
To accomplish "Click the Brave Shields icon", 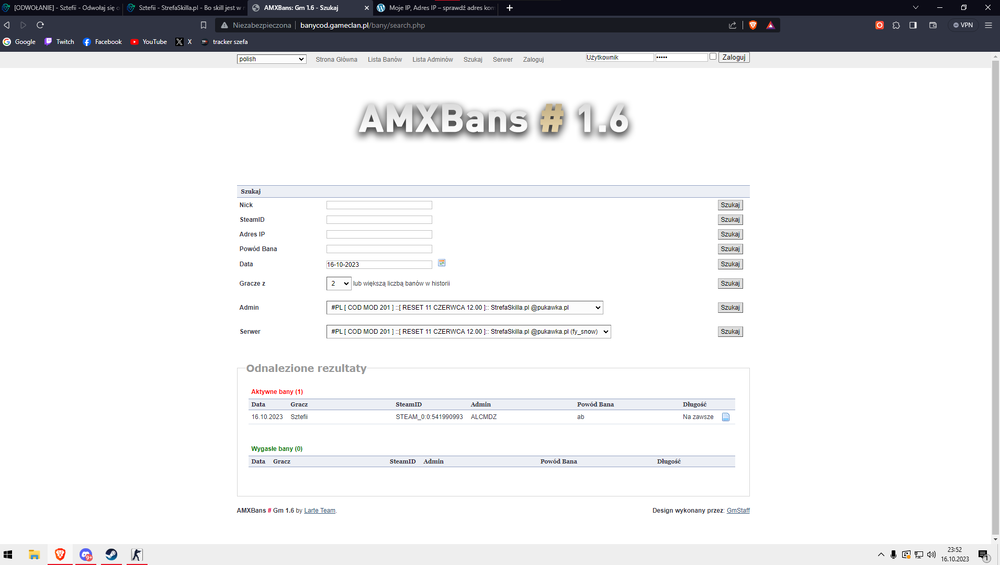I will pos(753,25).
